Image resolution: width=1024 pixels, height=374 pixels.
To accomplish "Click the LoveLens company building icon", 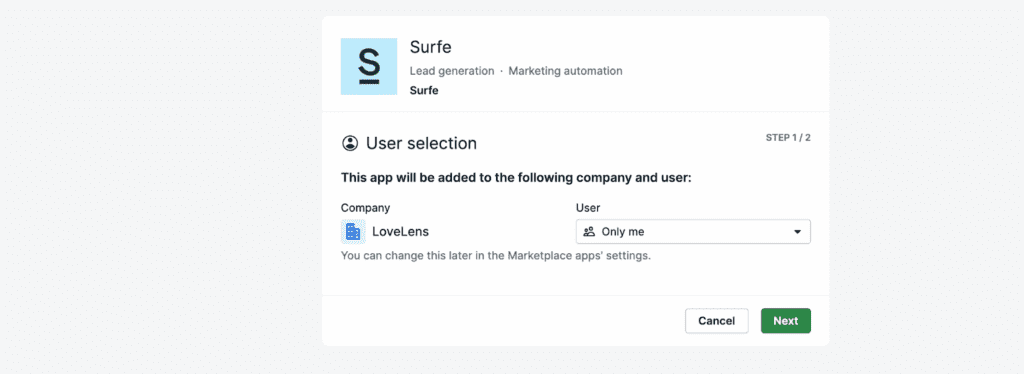I will (353, 231).
